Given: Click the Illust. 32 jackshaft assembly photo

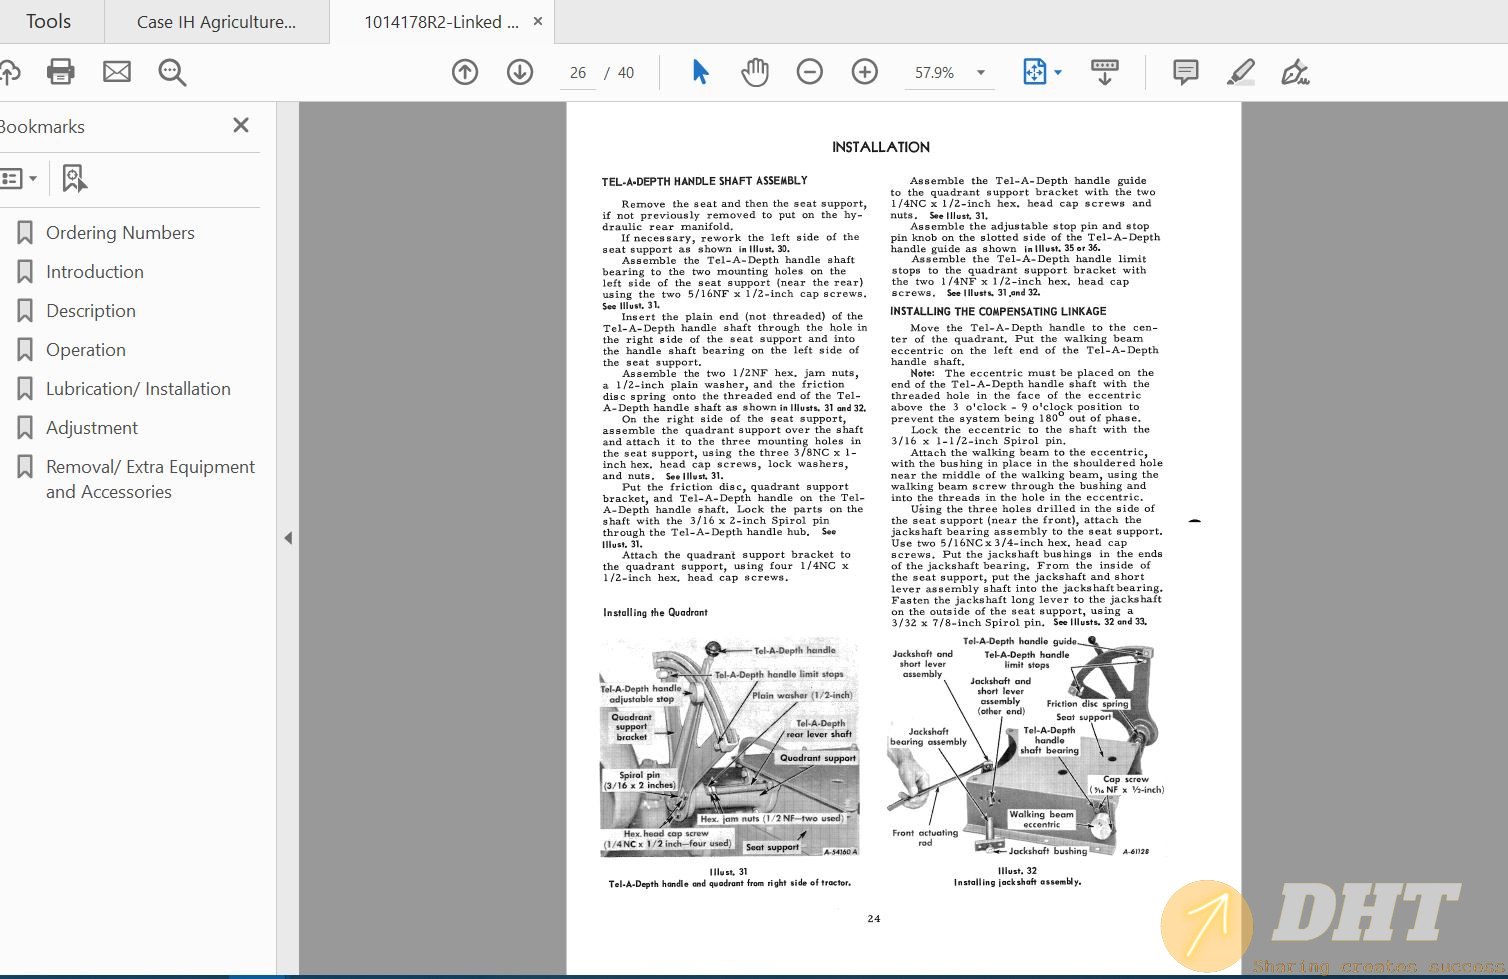Looking at the screenshot, I should (x=1026, y=747).
